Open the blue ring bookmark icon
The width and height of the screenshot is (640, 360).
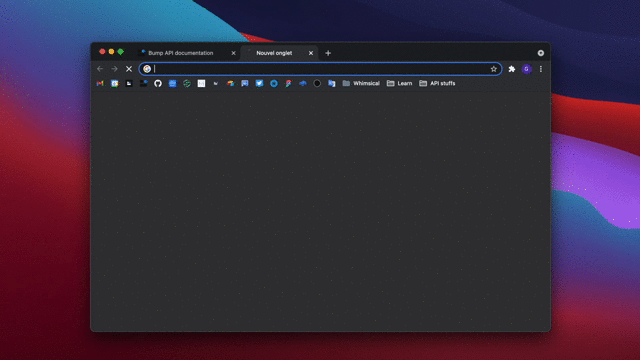pyautogui.click(x=274, y=83)
